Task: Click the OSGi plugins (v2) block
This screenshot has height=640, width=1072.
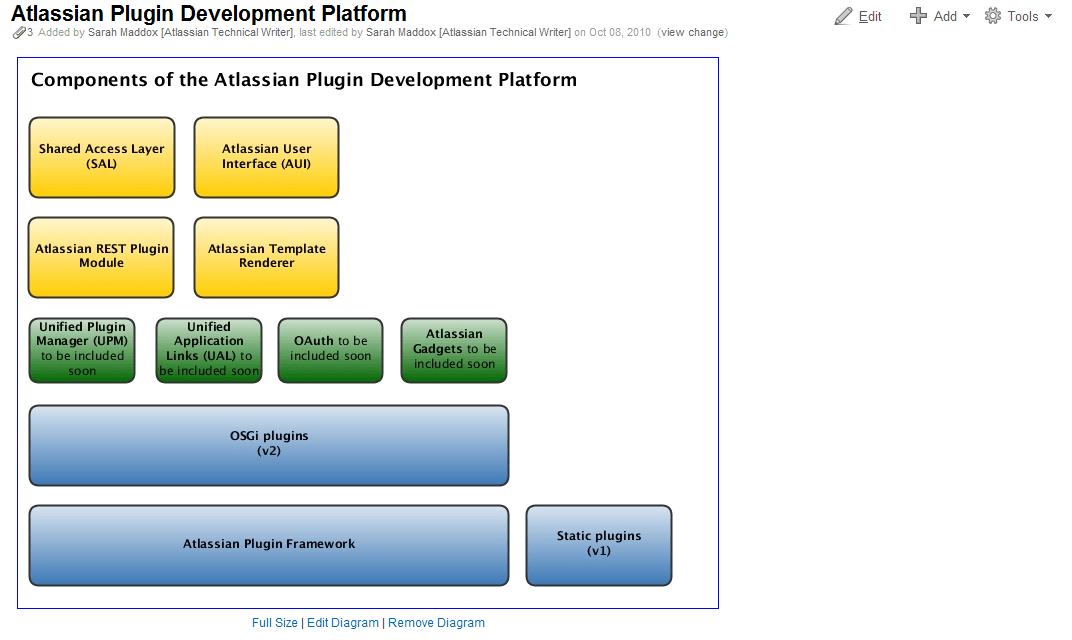Action: click(x=269, y=445)
